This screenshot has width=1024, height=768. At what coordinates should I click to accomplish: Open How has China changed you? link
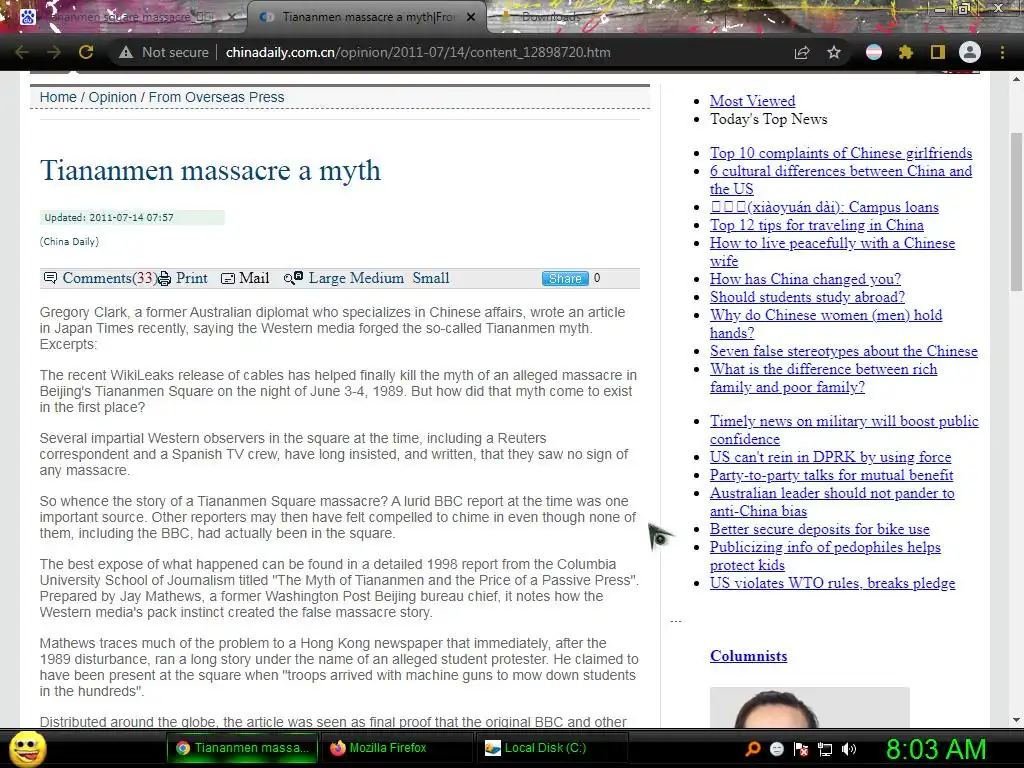tap(805, 279)
